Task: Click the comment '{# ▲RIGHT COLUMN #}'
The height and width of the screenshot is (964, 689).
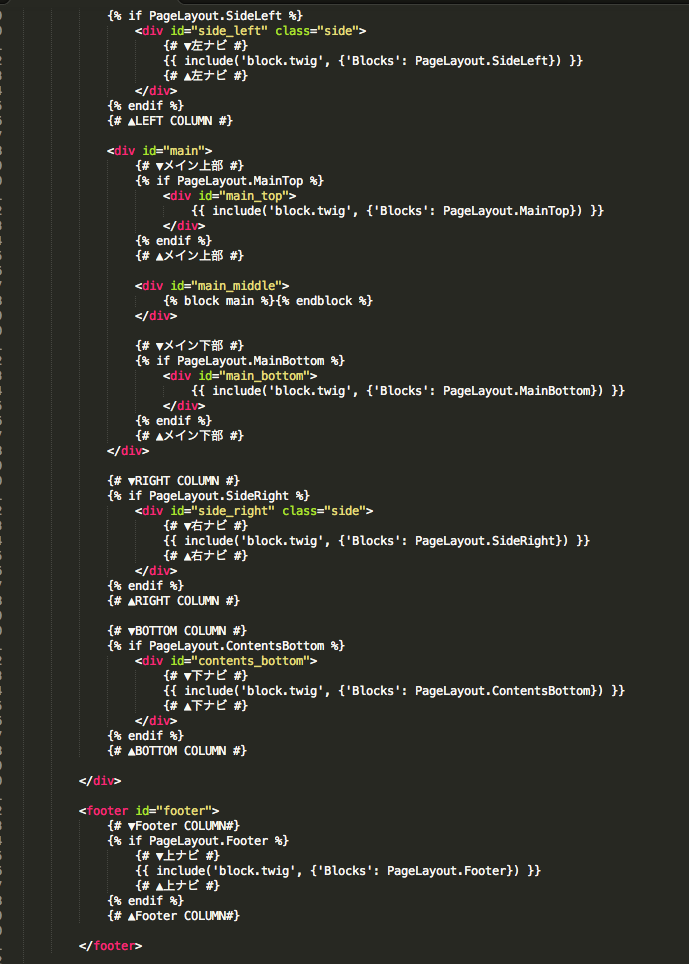Action: tap(173, 601)
